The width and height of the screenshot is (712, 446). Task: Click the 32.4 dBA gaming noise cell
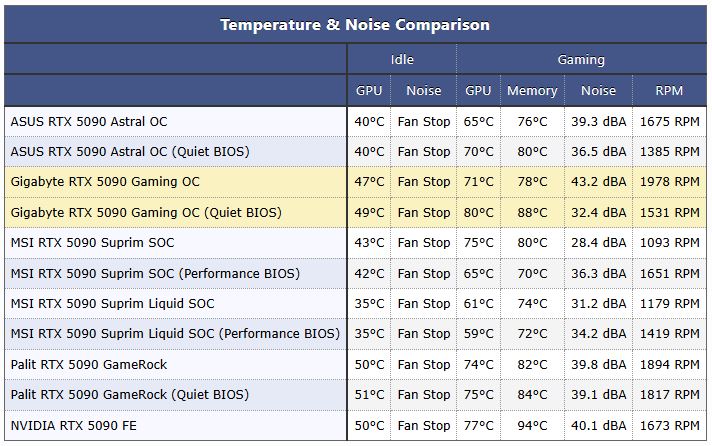(x=598, y=212)
